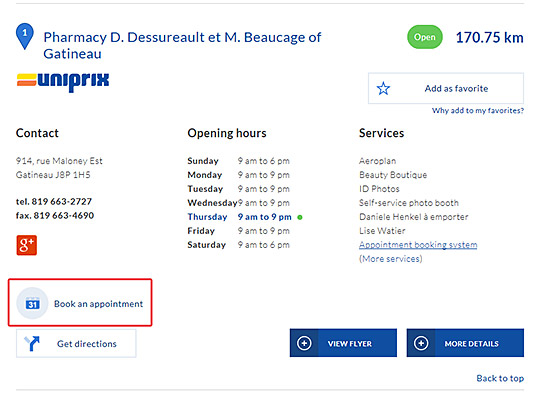The height and width of the screenshot is (394, 540).
Task: Click the Contact heading
Action: pos(37,133)
